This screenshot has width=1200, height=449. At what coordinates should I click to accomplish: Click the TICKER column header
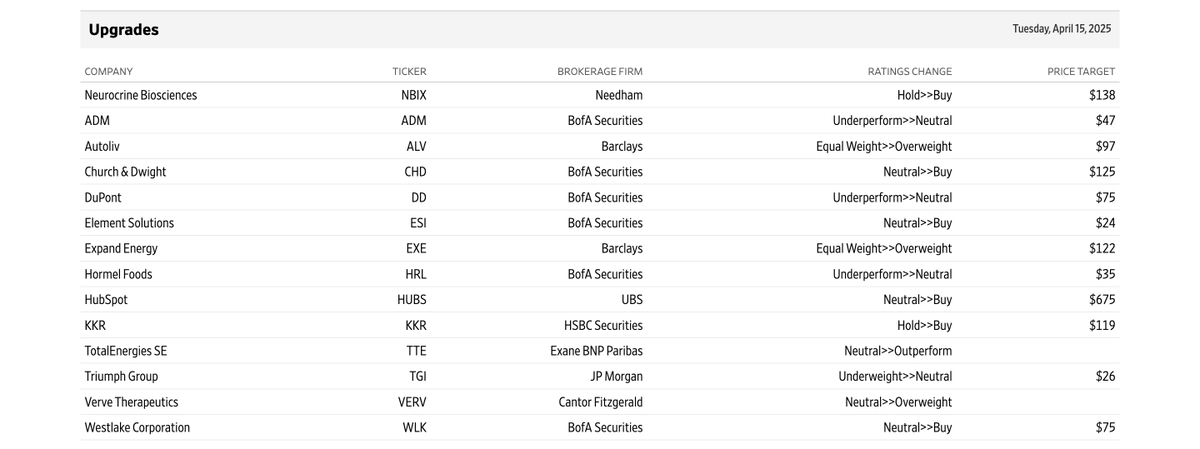(409, 72)
